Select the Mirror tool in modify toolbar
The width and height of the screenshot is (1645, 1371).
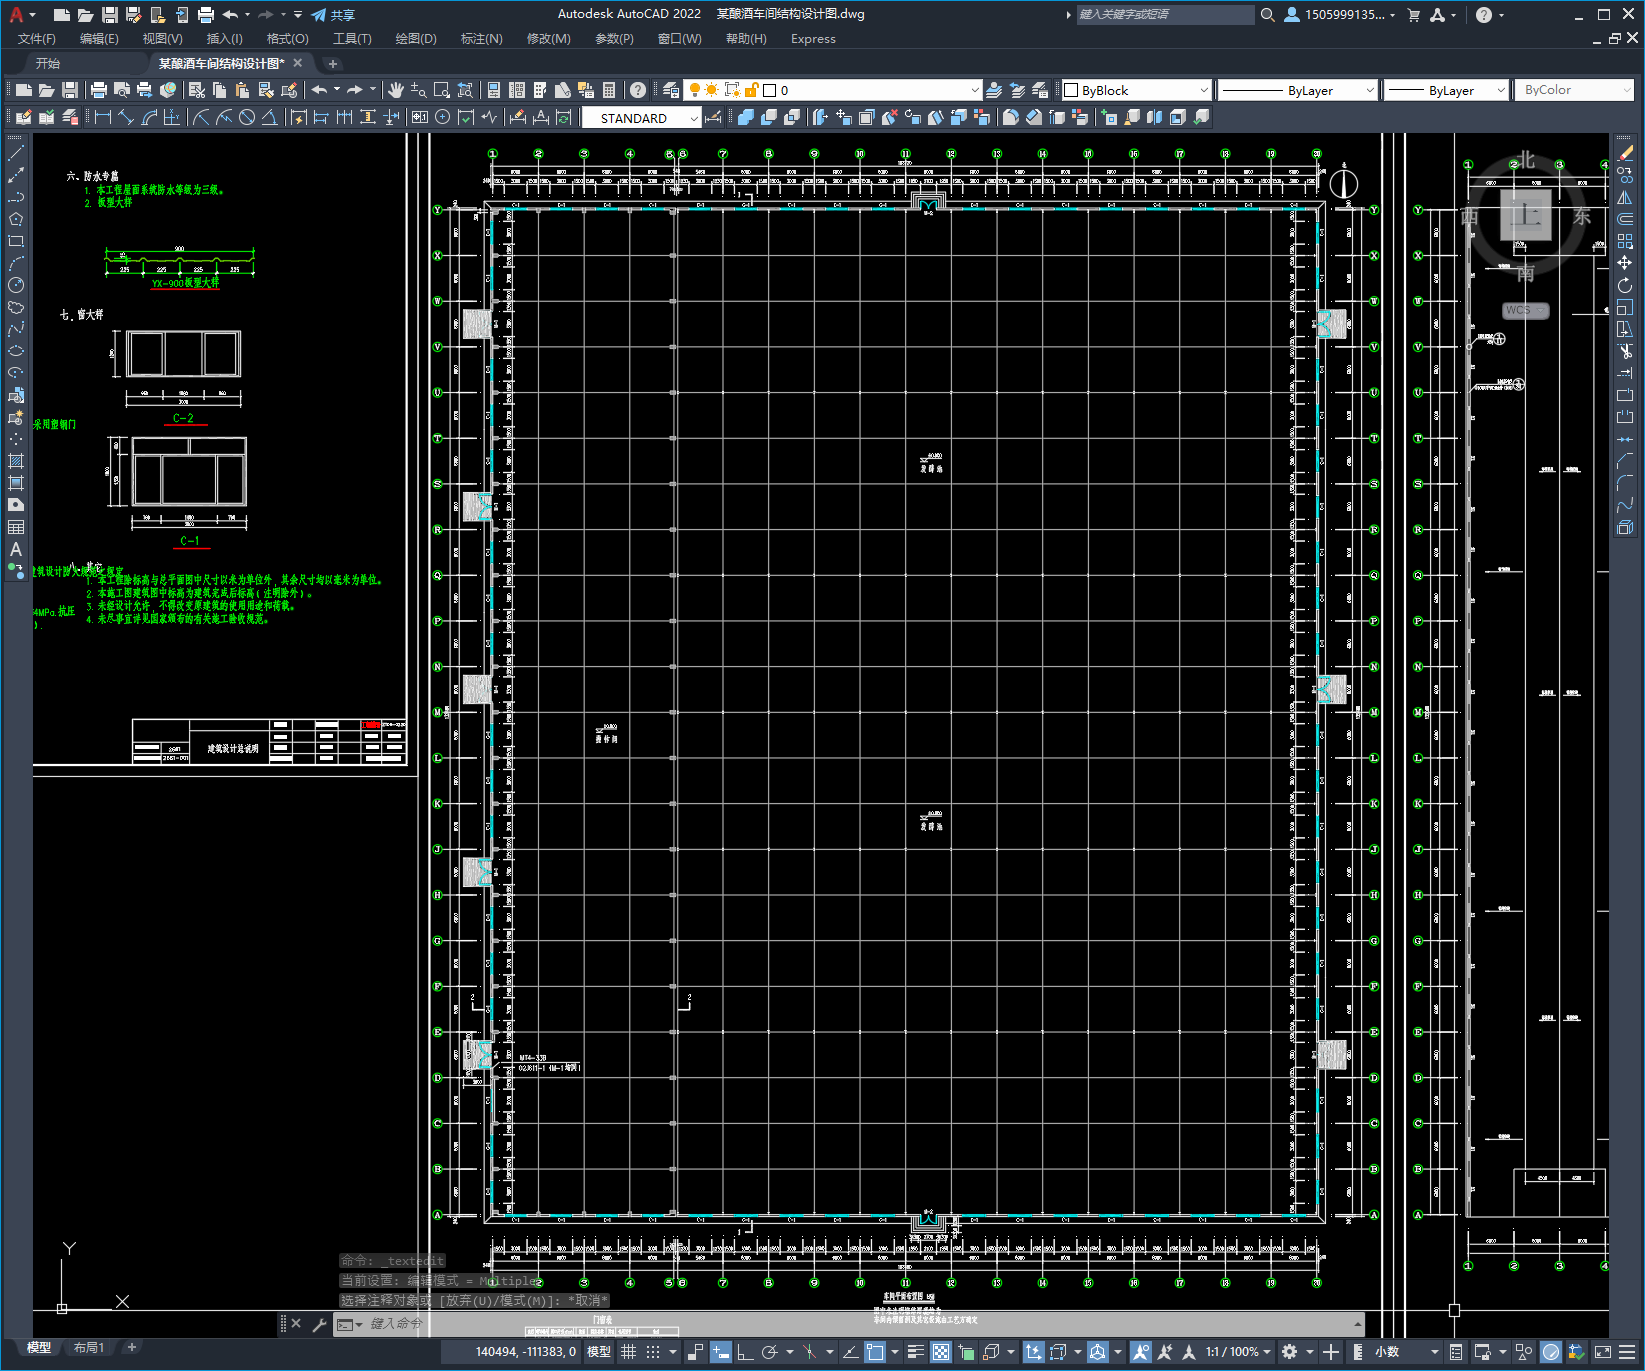click(1625, 197)
